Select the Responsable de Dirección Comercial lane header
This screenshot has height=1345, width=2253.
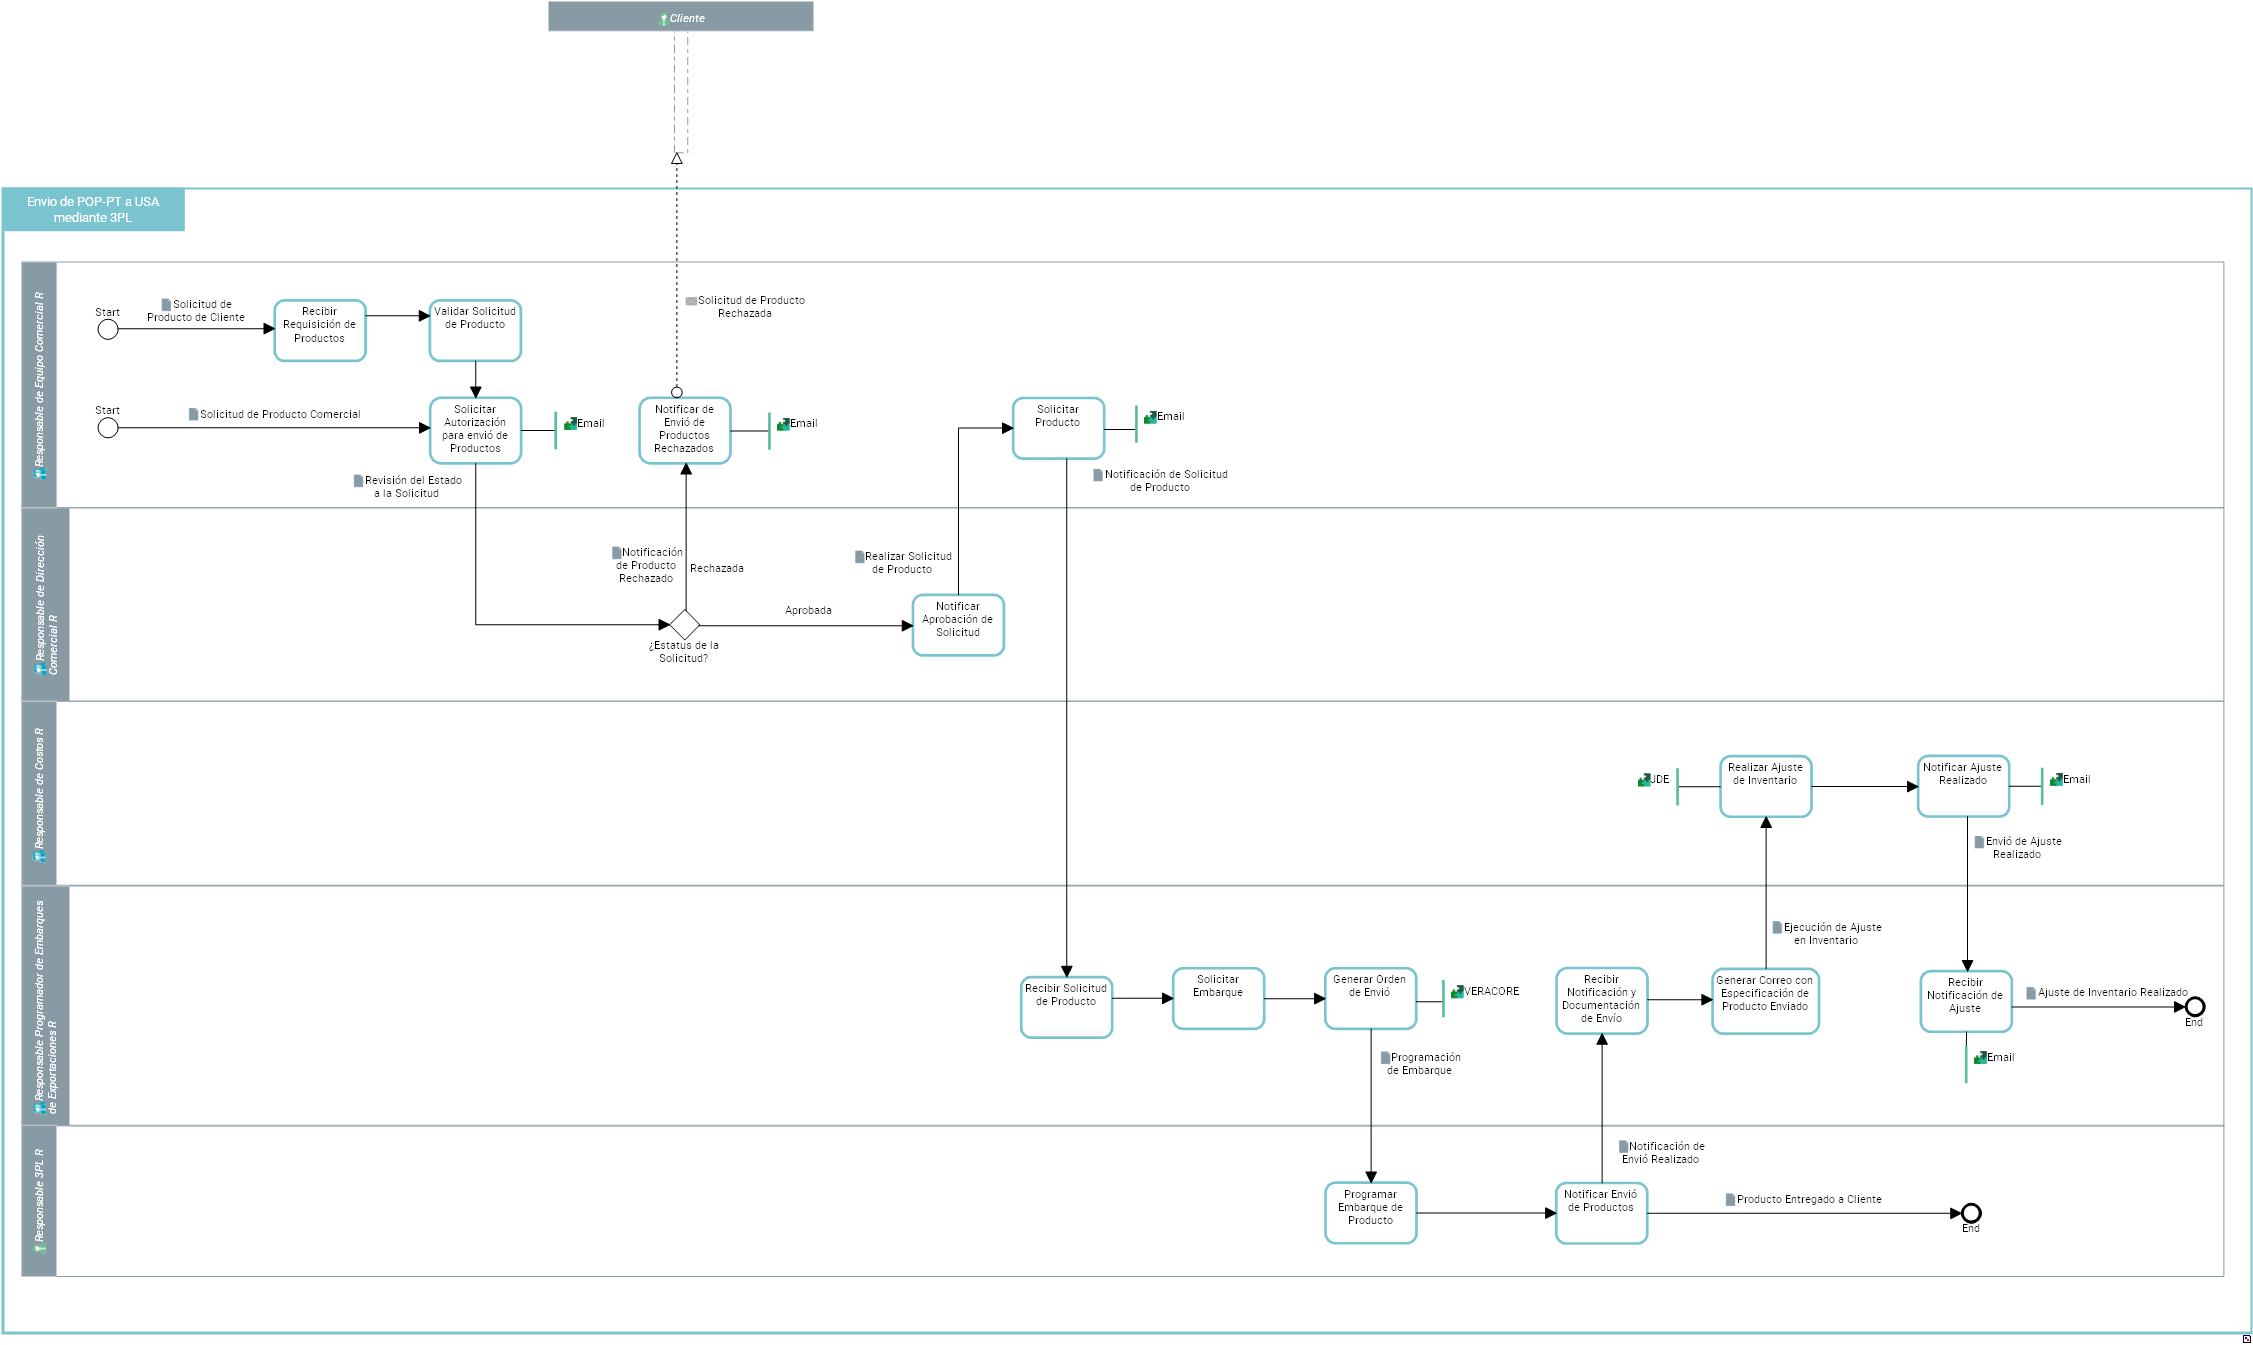46,604
